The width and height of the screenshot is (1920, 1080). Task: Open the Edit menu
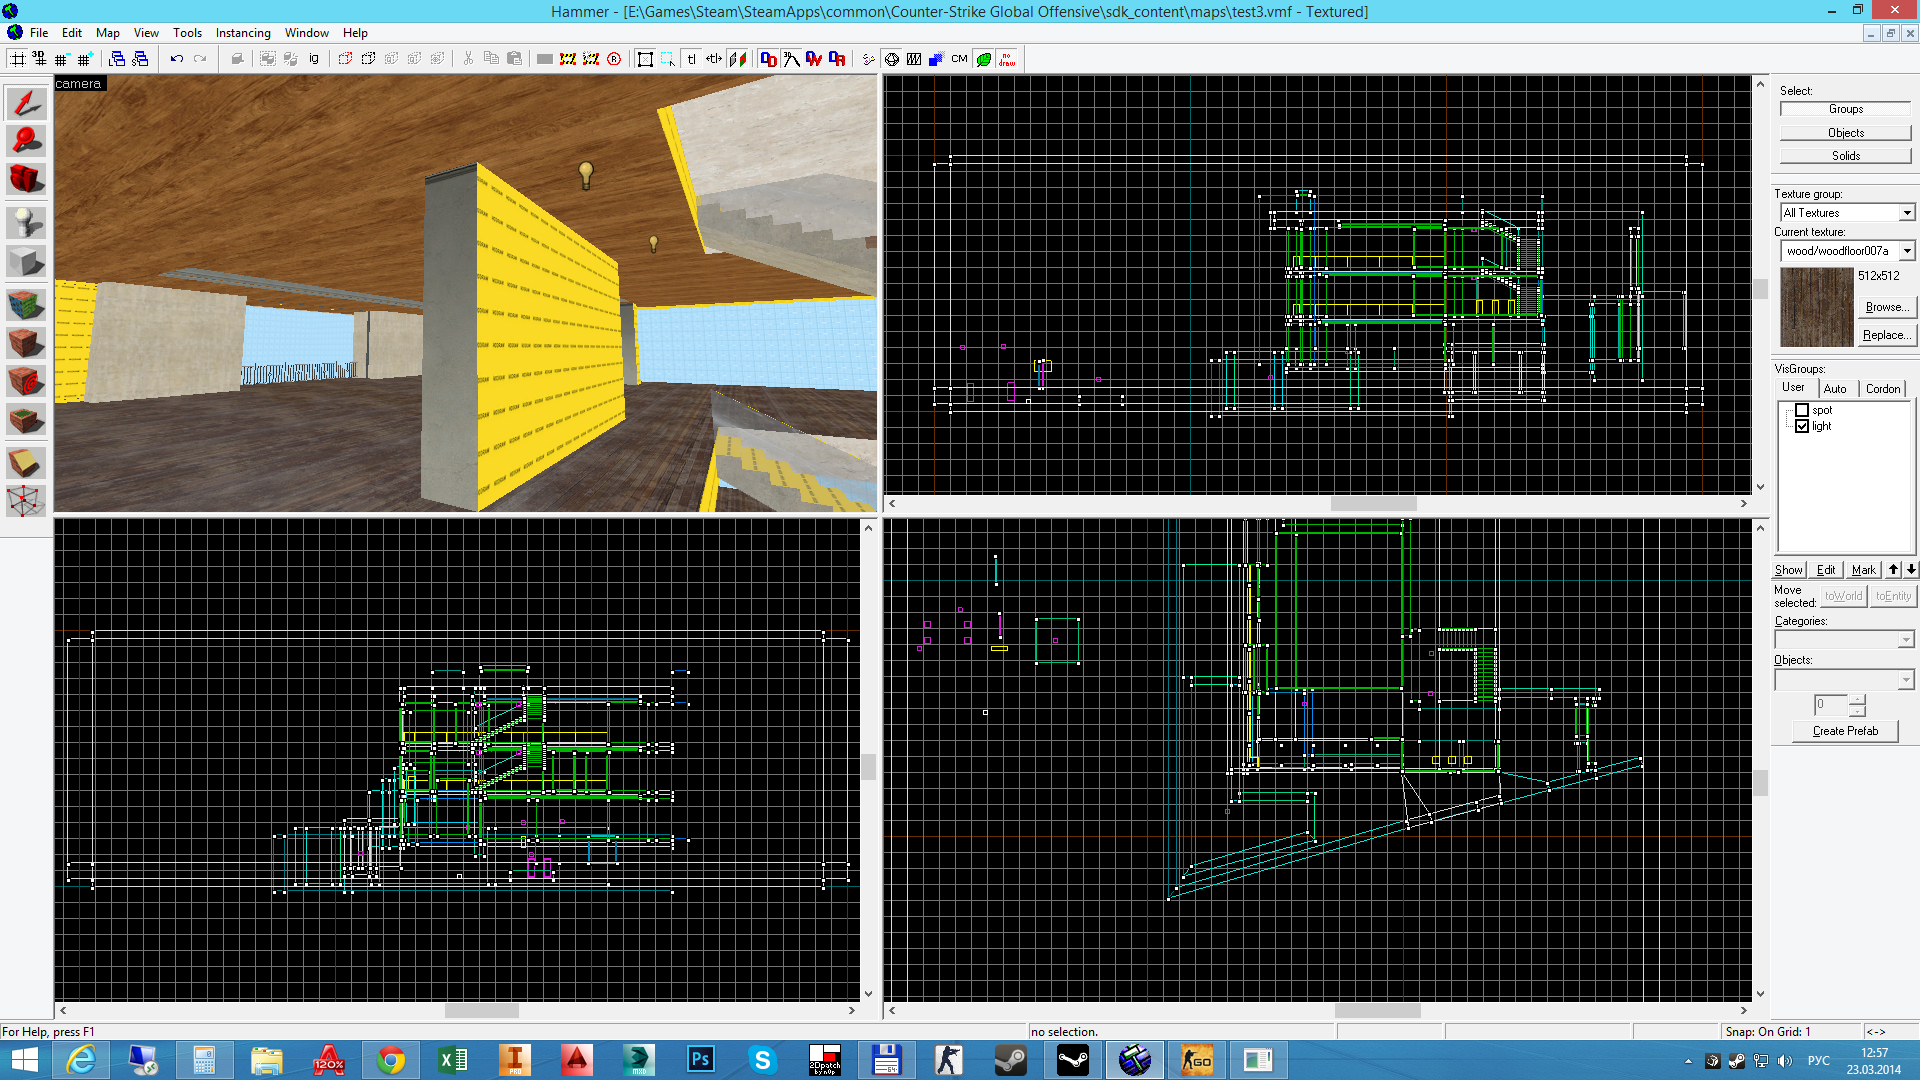pos(72,33)
